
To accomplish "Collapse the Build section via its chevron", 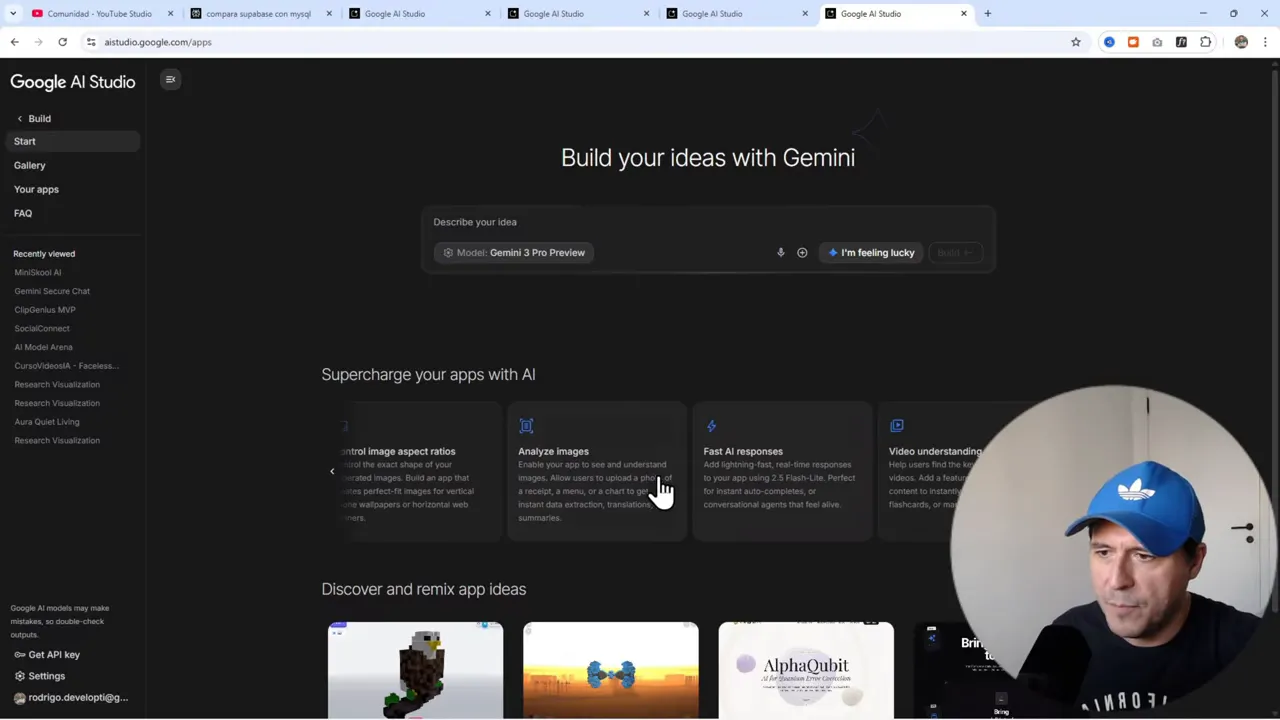I will pyautogui.click(x=20, y=118).
